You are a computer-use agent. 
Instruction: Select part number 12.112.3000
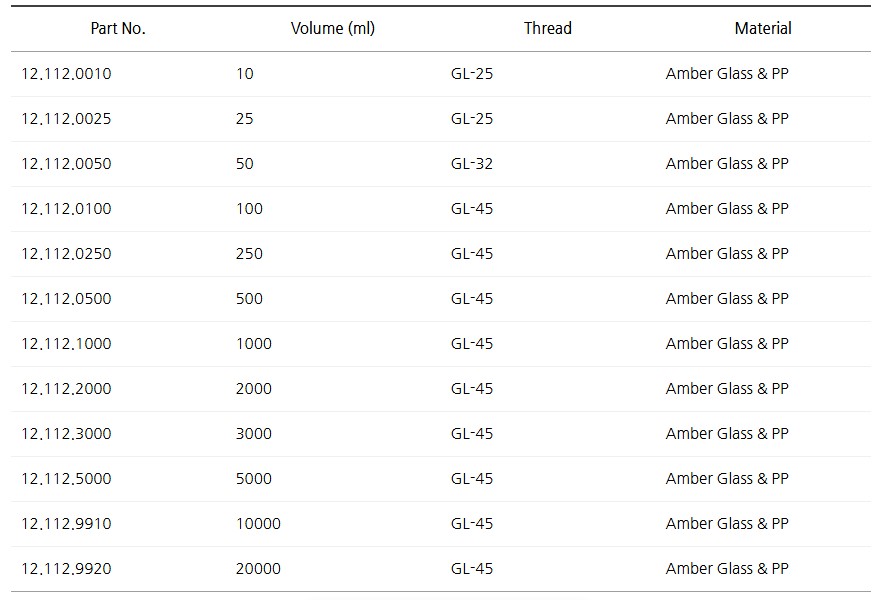(66, 434)
